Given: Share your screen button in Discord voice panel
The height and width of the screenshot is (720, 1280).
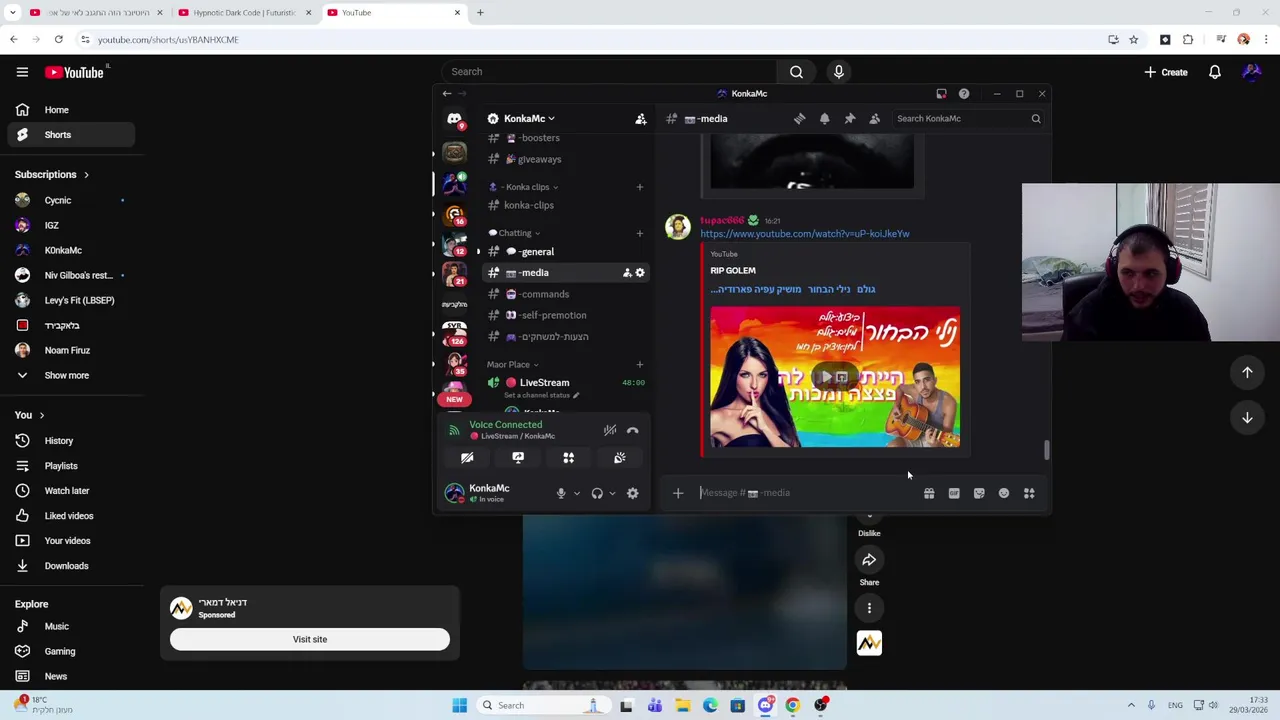Looking at the screenshot, I should coord(518,458).
